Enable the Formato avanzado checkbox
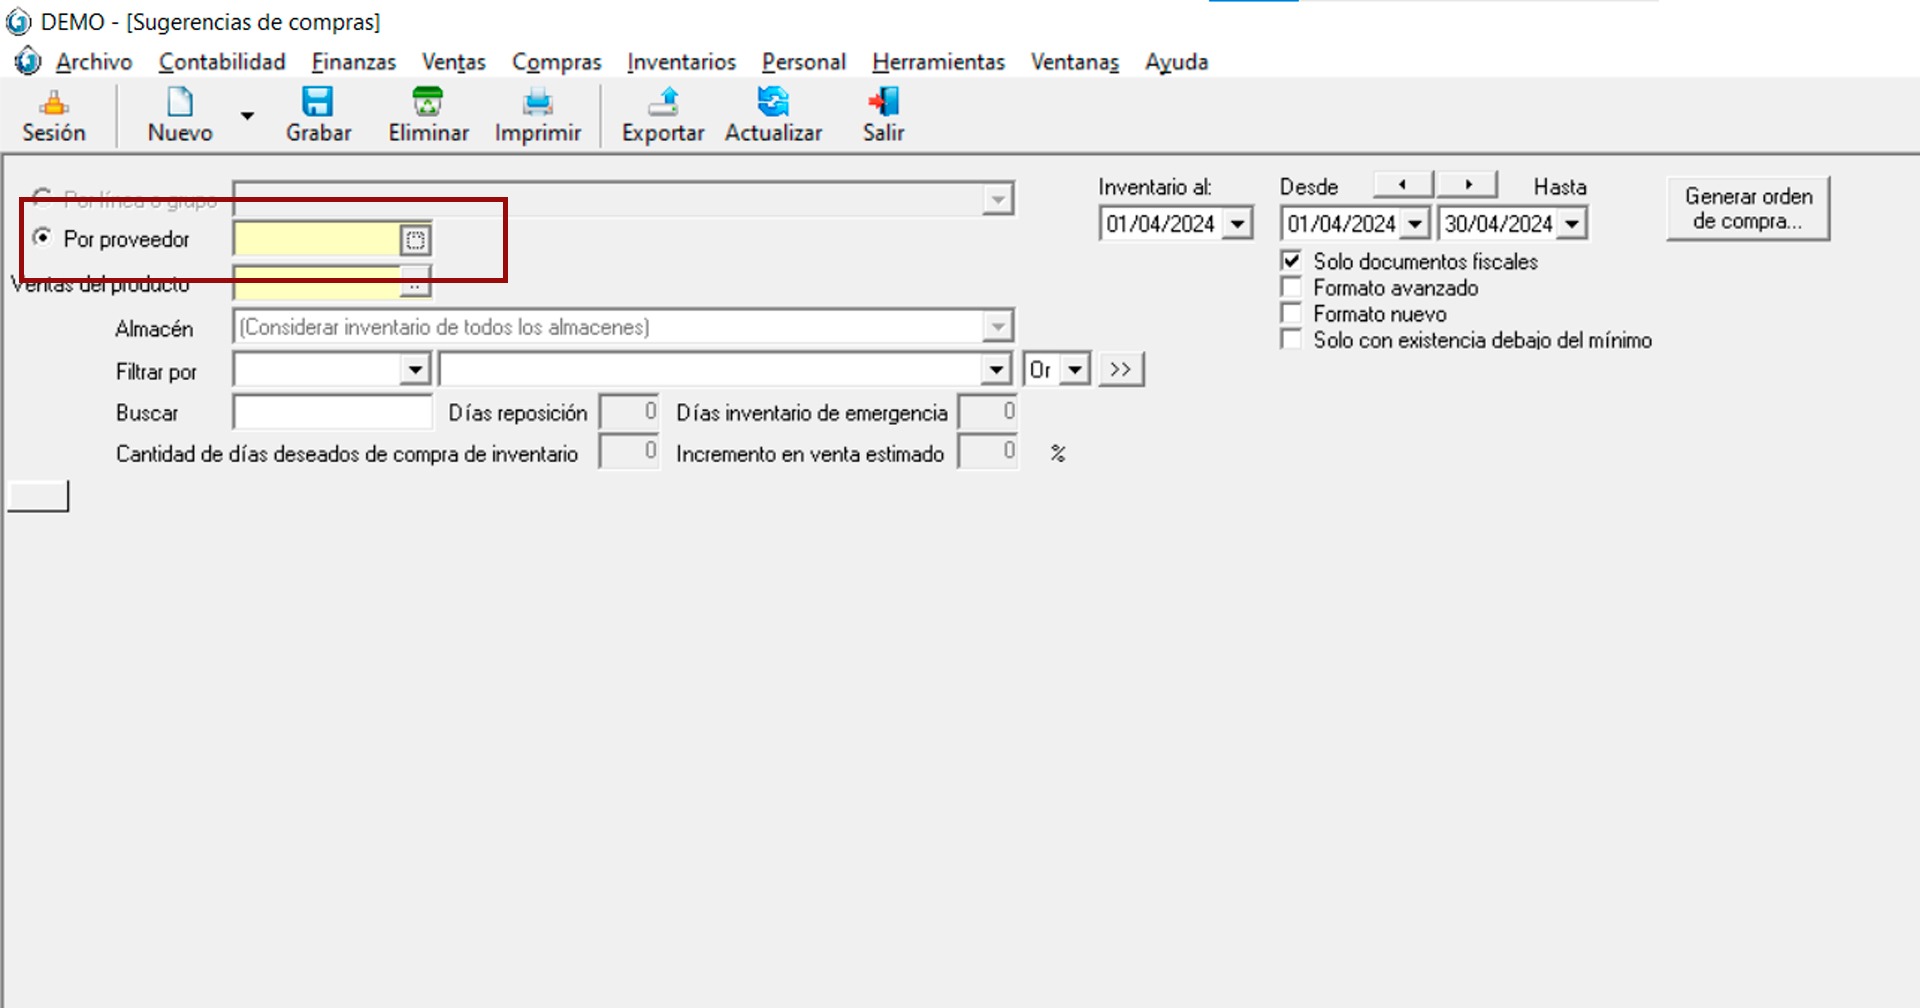1920x1008 pixels. (x=1291, y=288)
